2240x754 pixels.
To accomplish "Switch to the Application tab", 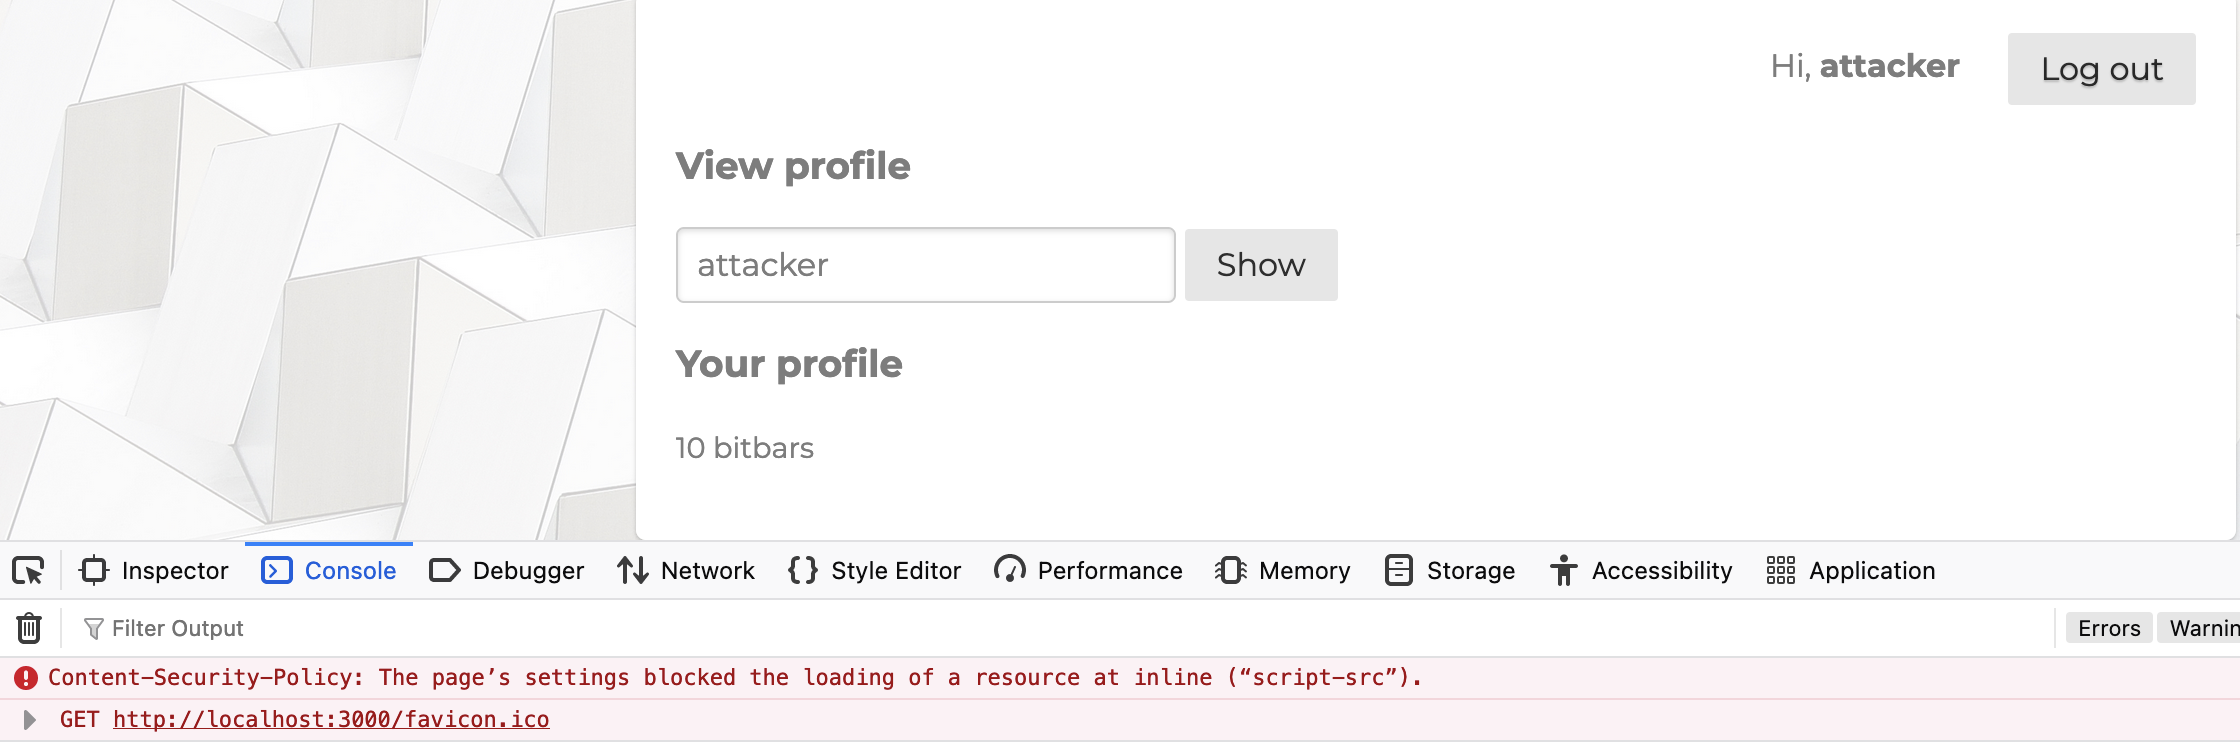I will coord(1851,571).
